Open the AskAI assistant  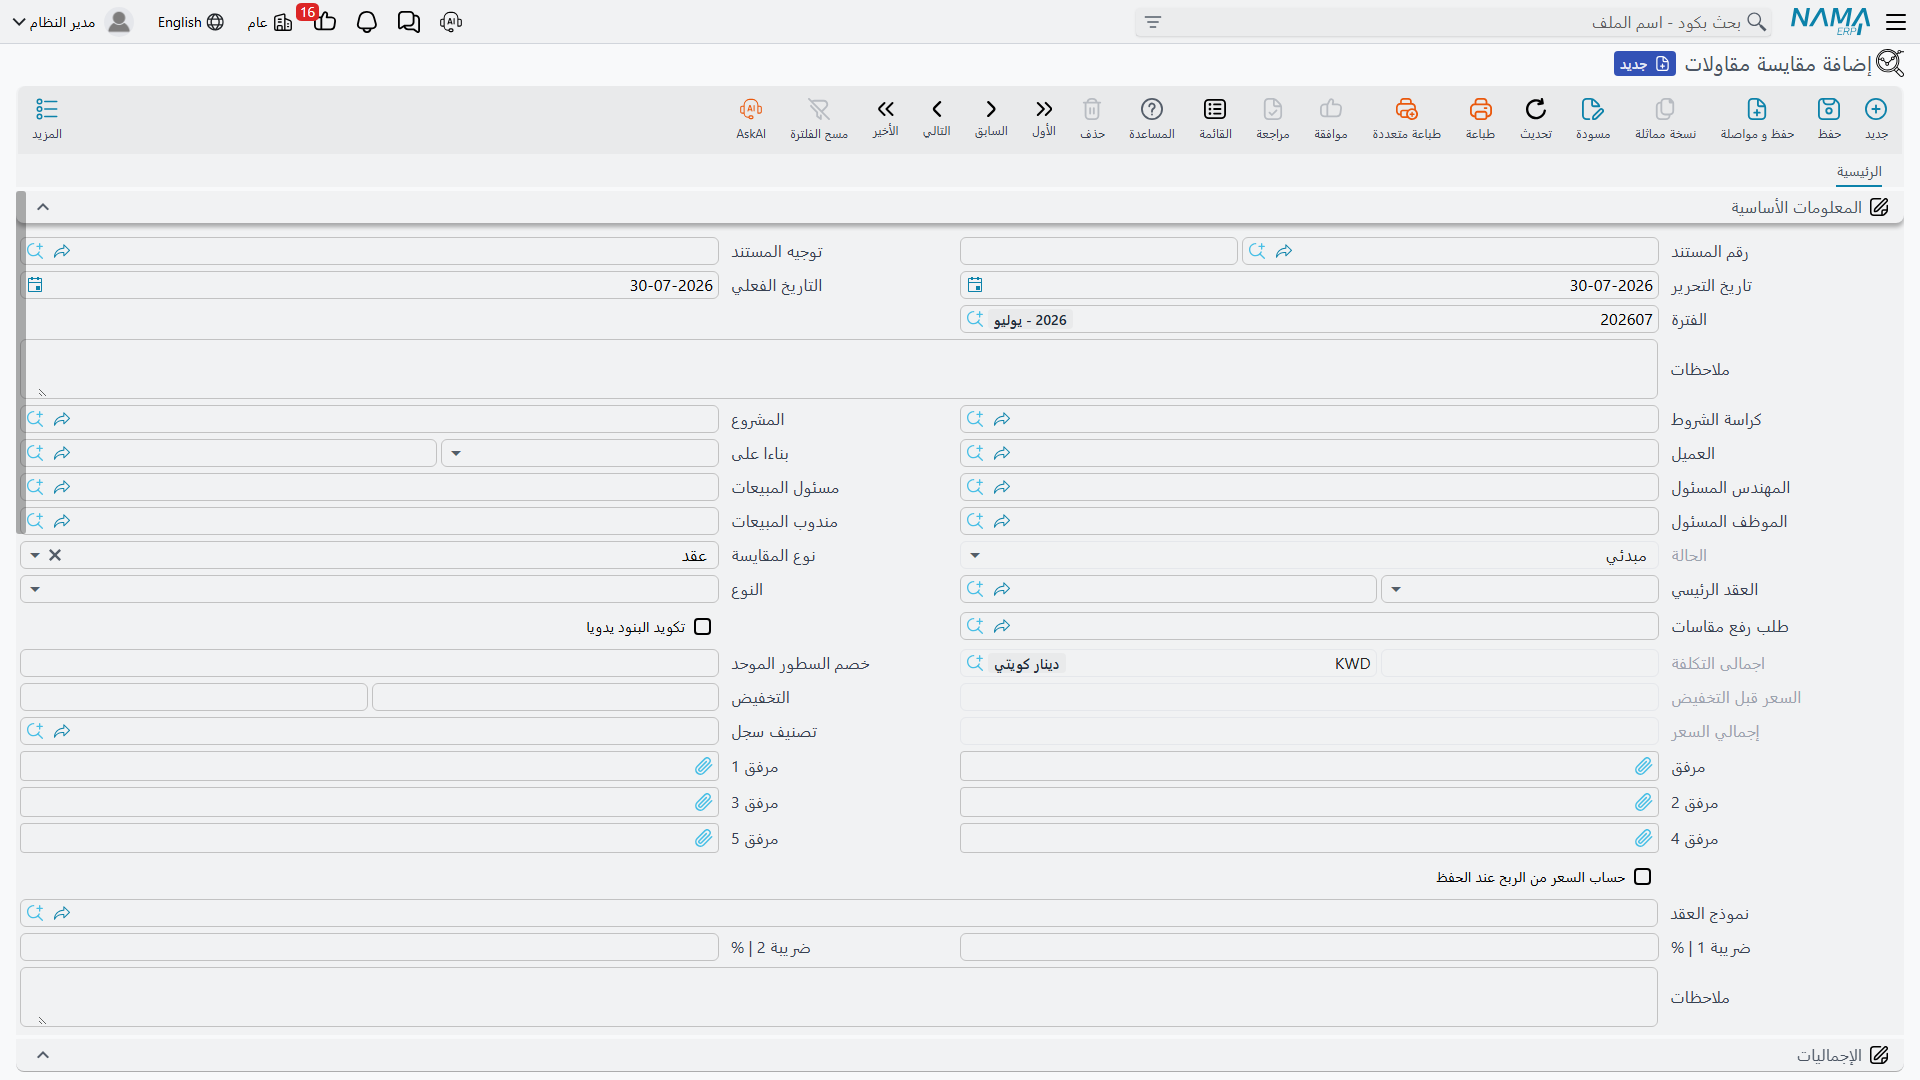(751, 118)
